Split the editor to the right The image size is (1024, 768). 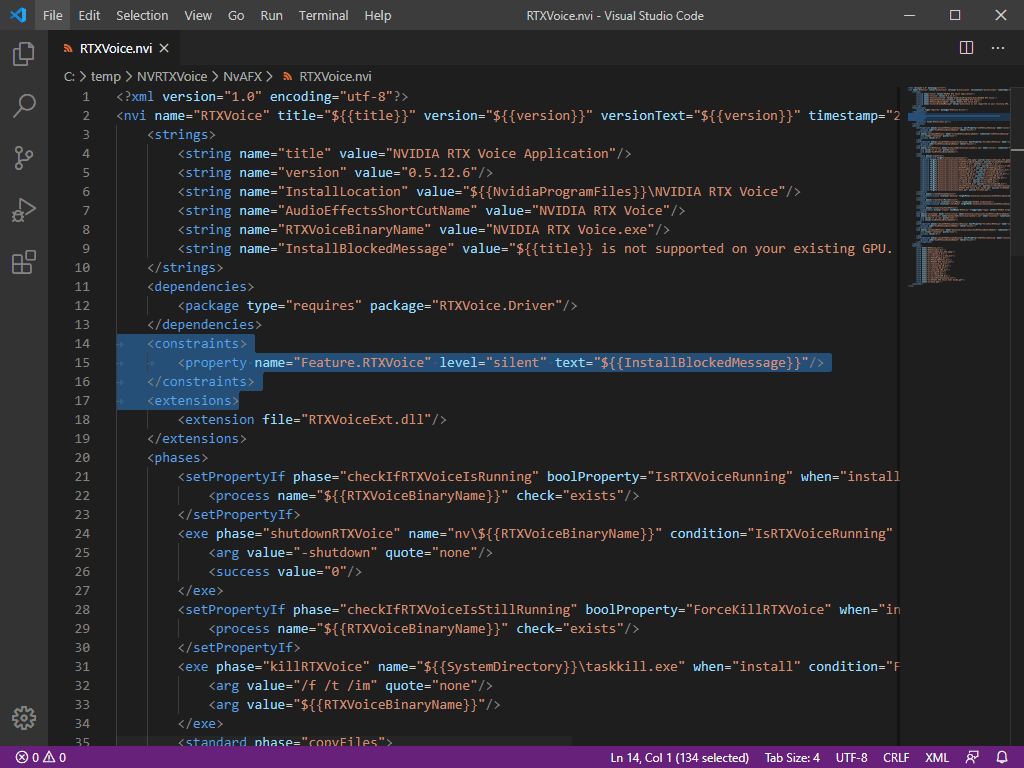pos(966,48)
